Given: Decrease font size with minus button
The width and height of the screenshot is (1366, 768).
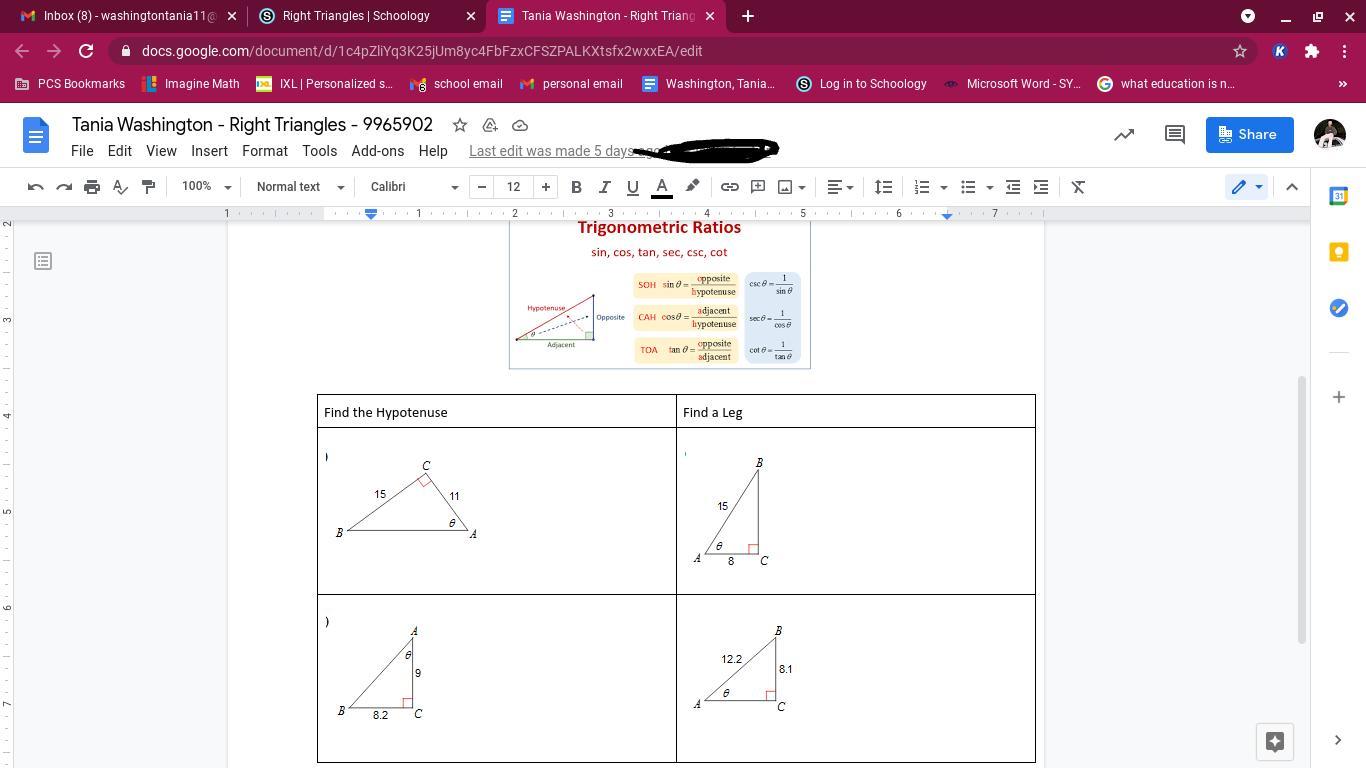Looking at the screenshot, I should click(x=482, y=187).
